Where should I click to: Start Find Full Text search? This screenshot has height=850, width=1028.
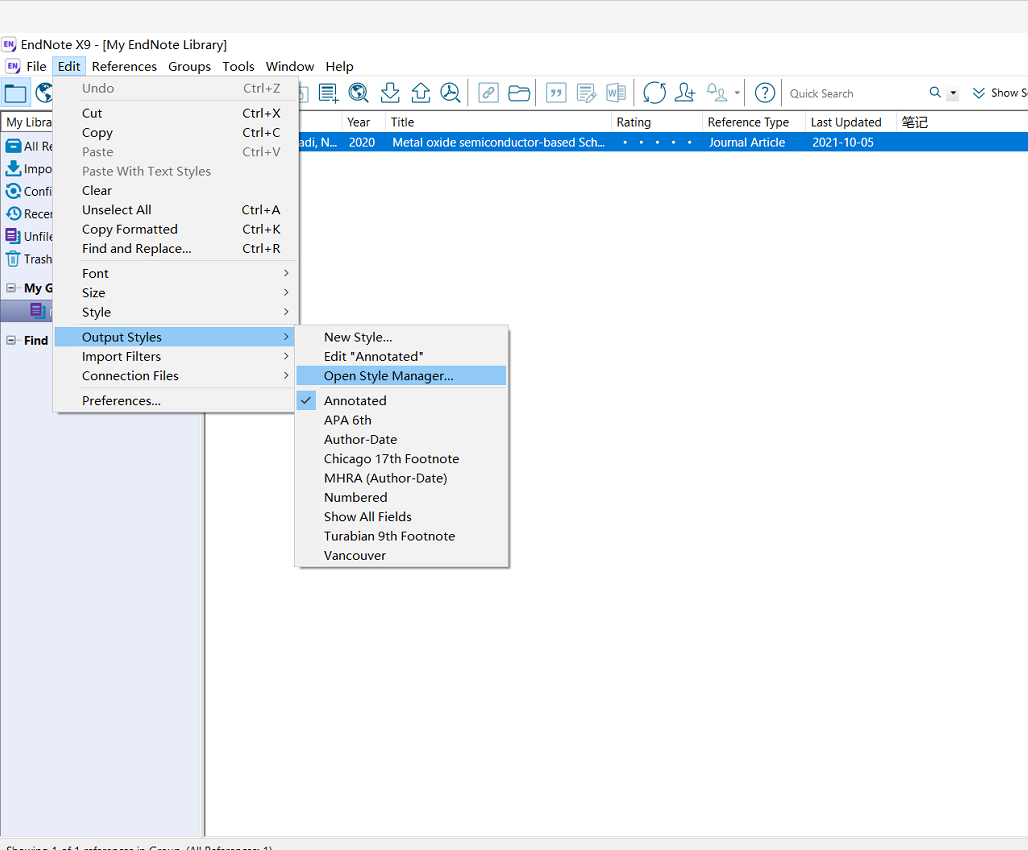[x=451, y=92]
